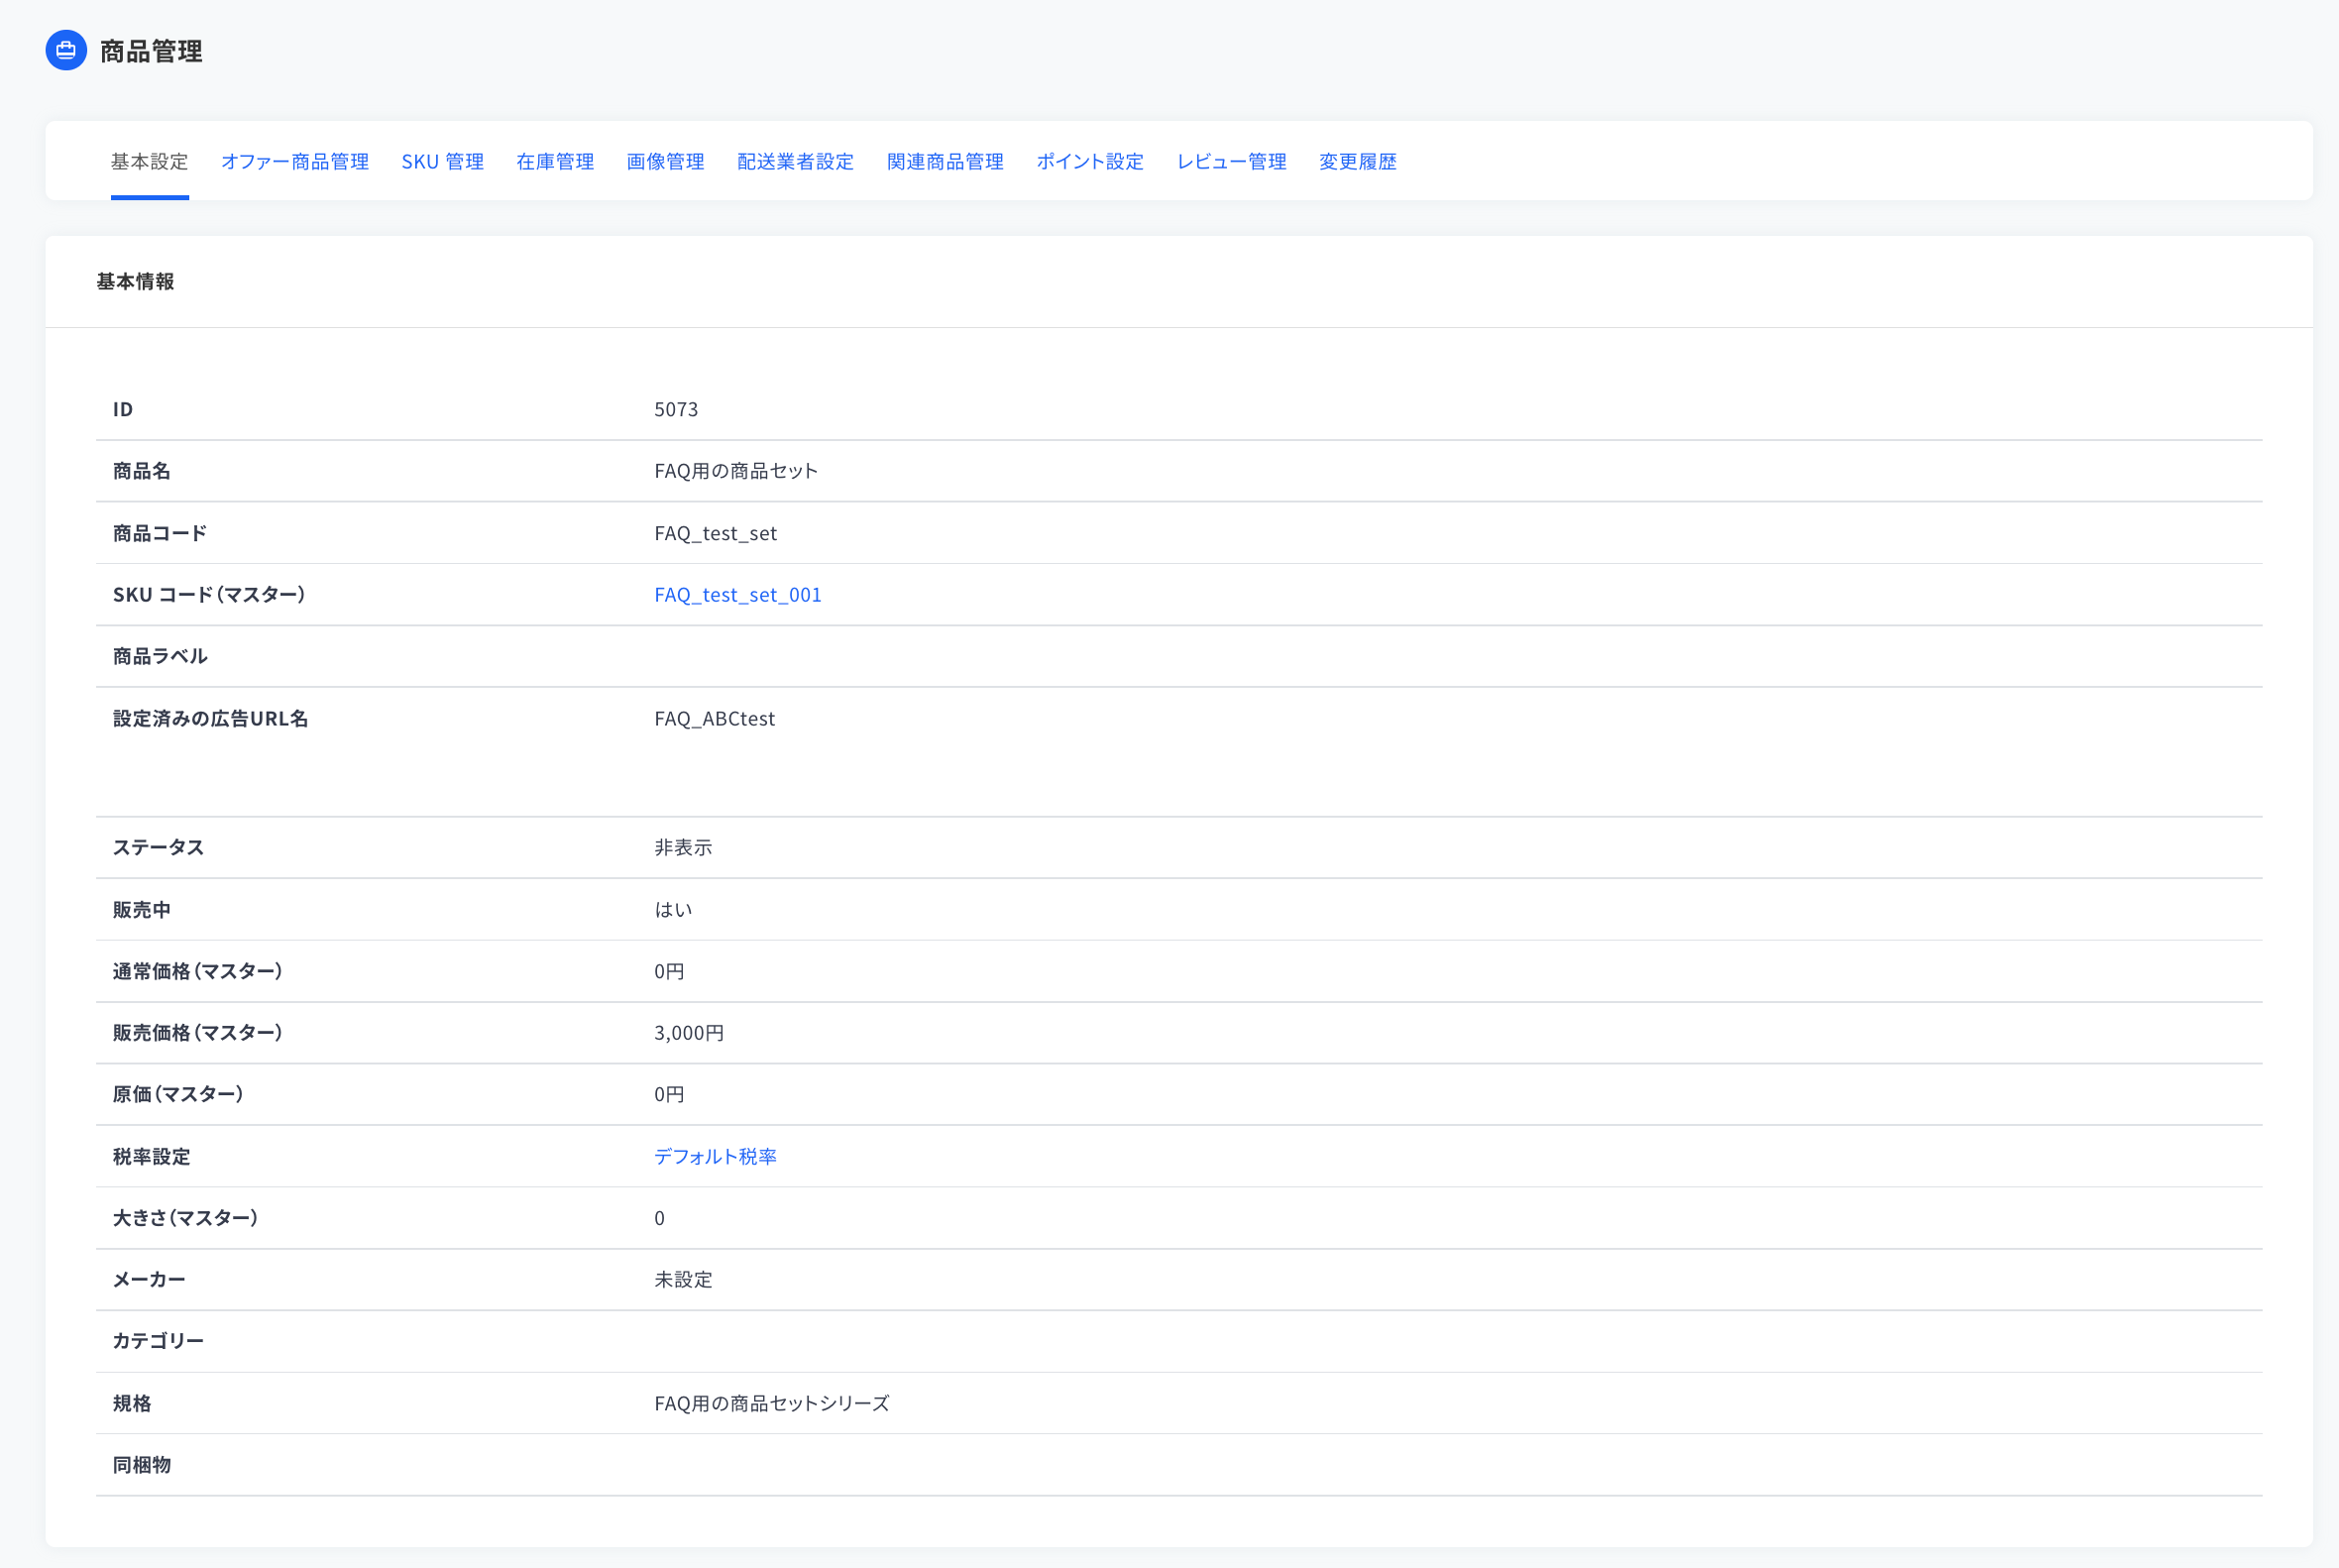
Task: Click the 規格 value FAQ用の商品セットシリーズ
Action: [x=771, y=1403]
